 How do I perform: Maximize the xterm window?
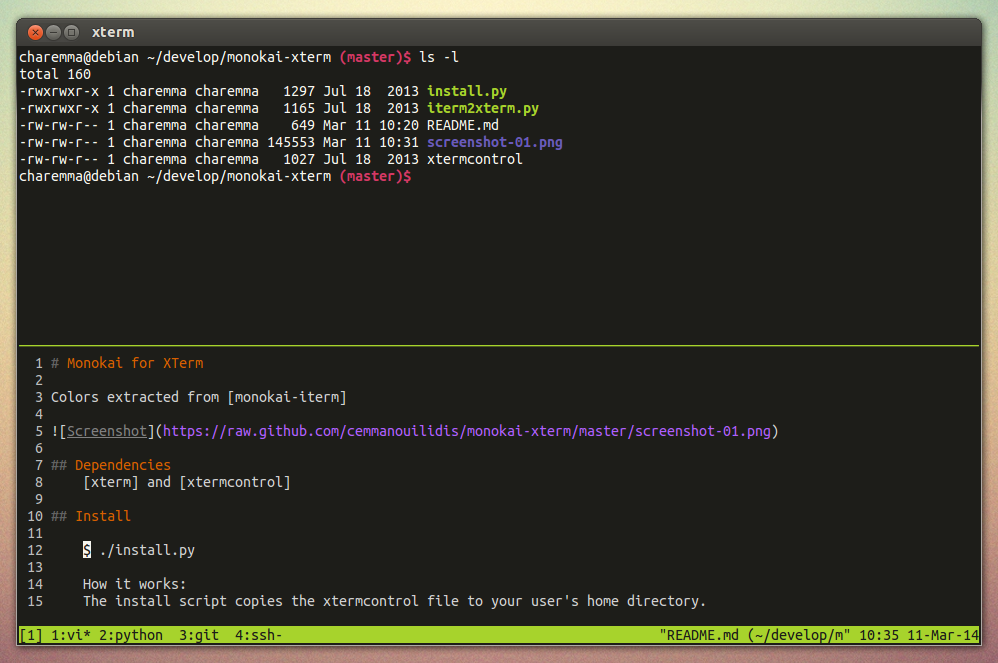pyautogui.click(x=71, y=32)
